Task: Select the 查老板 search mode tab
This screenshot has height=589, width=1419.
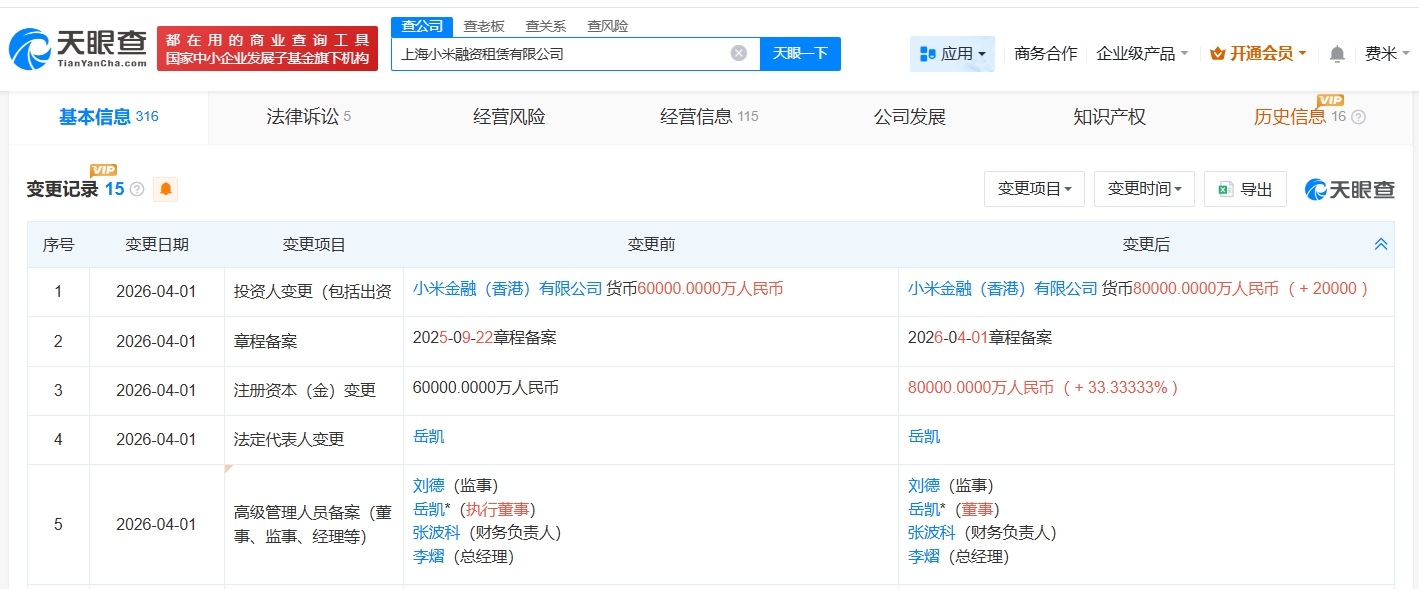Action: click(484, 27)
